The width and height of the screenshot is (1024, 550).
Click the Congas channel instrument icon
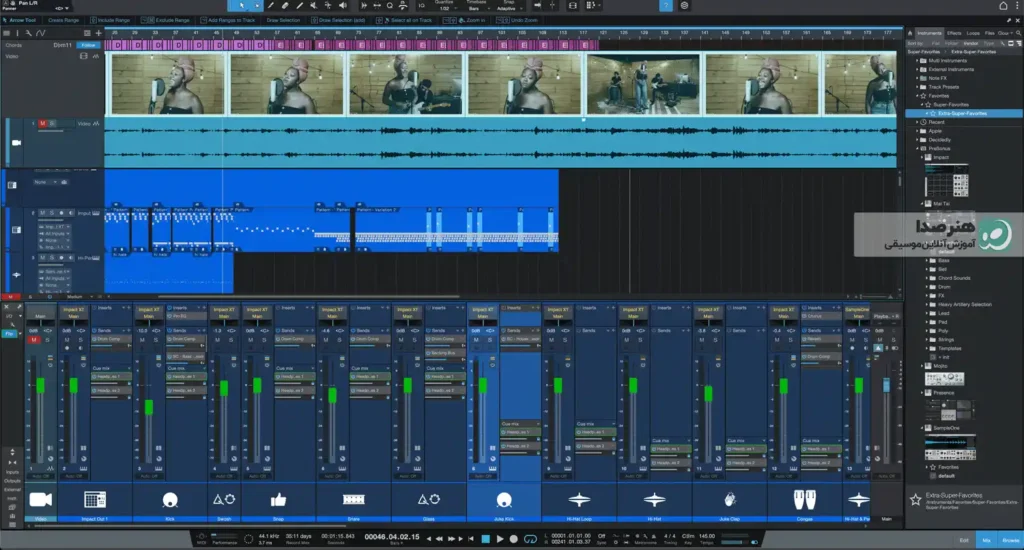click(804, 500)
